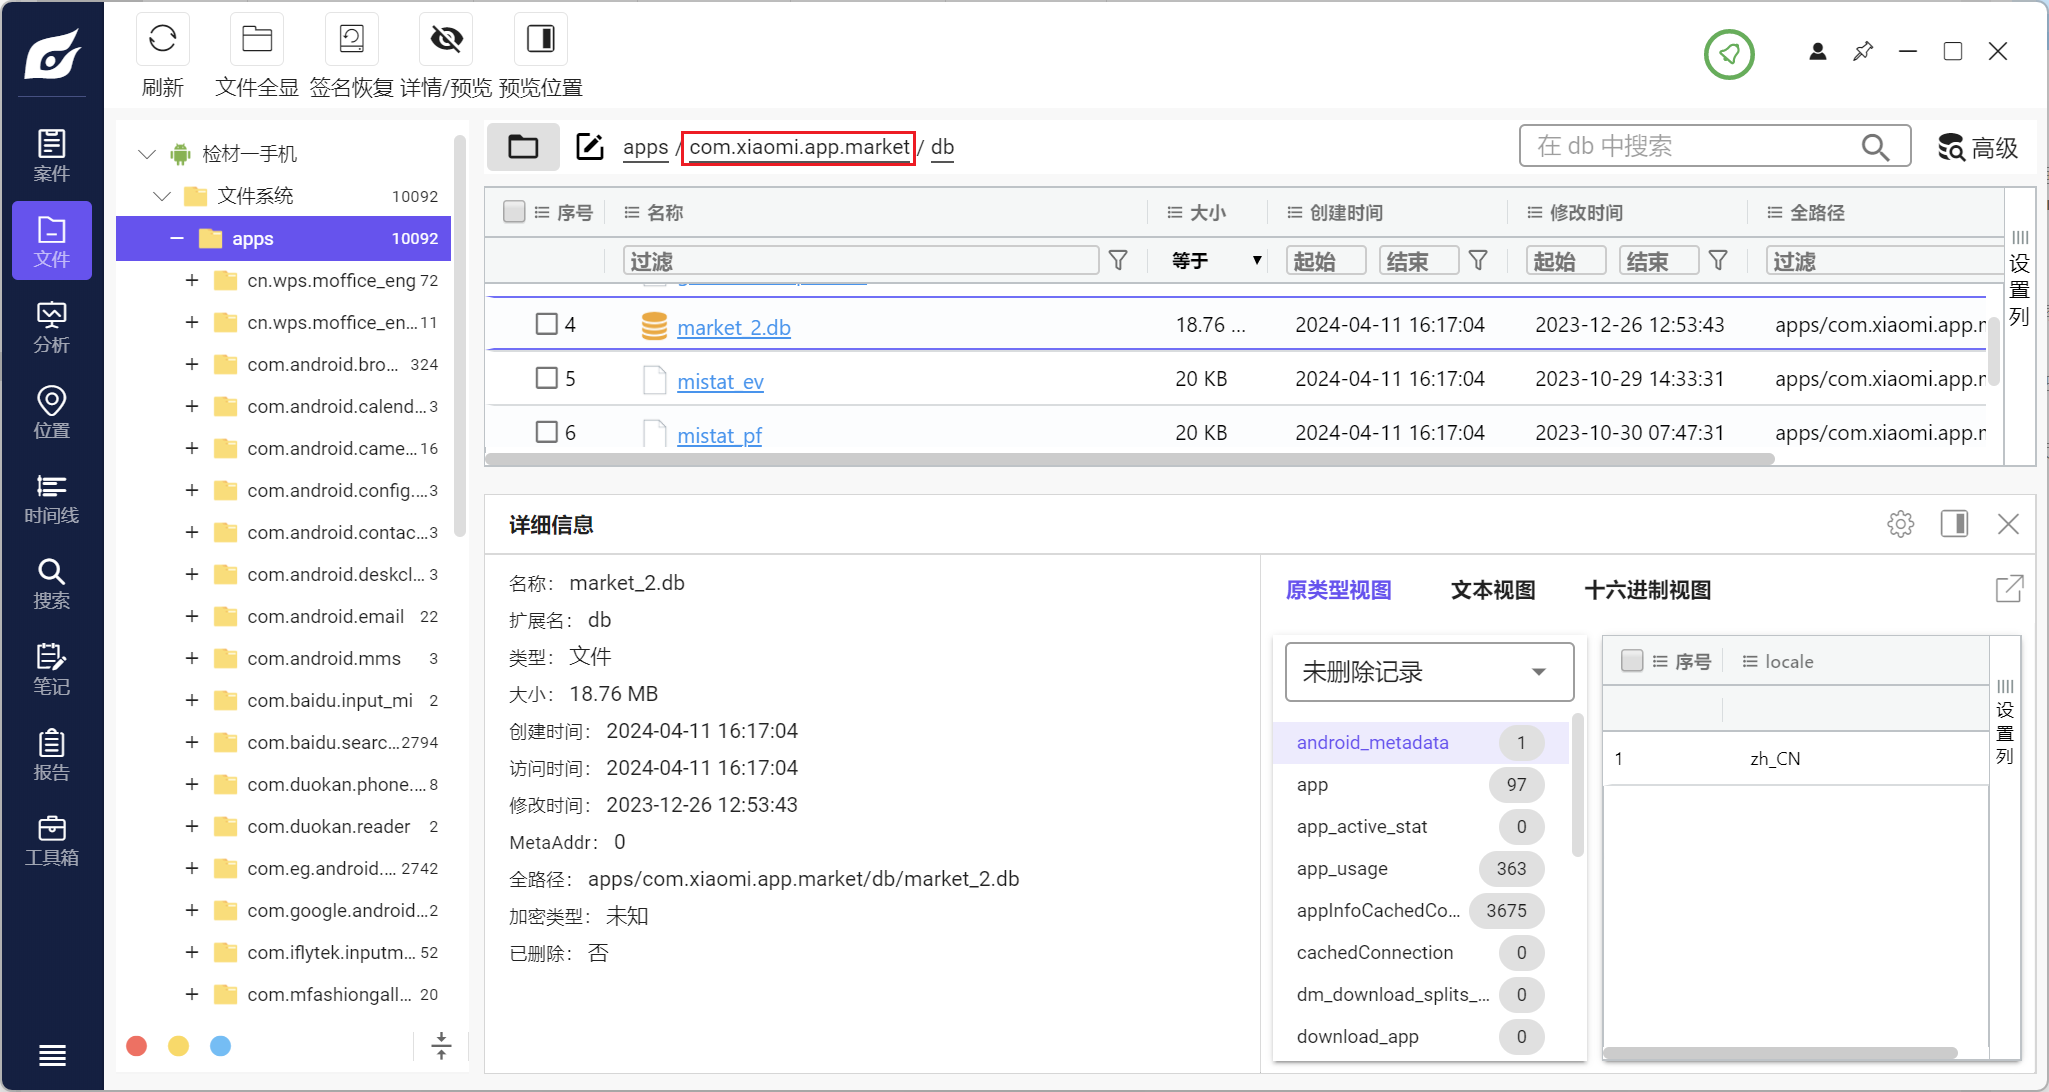Collapse the 文件系统 tree node

click(162, 196)
